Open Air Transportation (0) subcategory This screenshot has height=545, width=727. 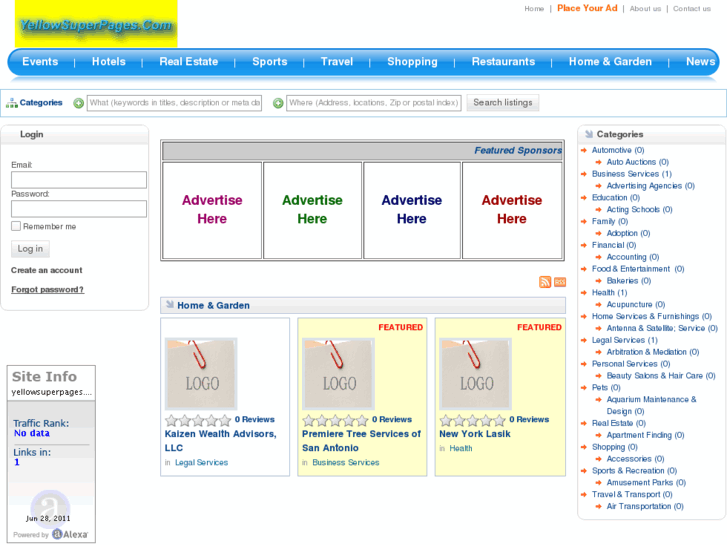click(645, 506)
